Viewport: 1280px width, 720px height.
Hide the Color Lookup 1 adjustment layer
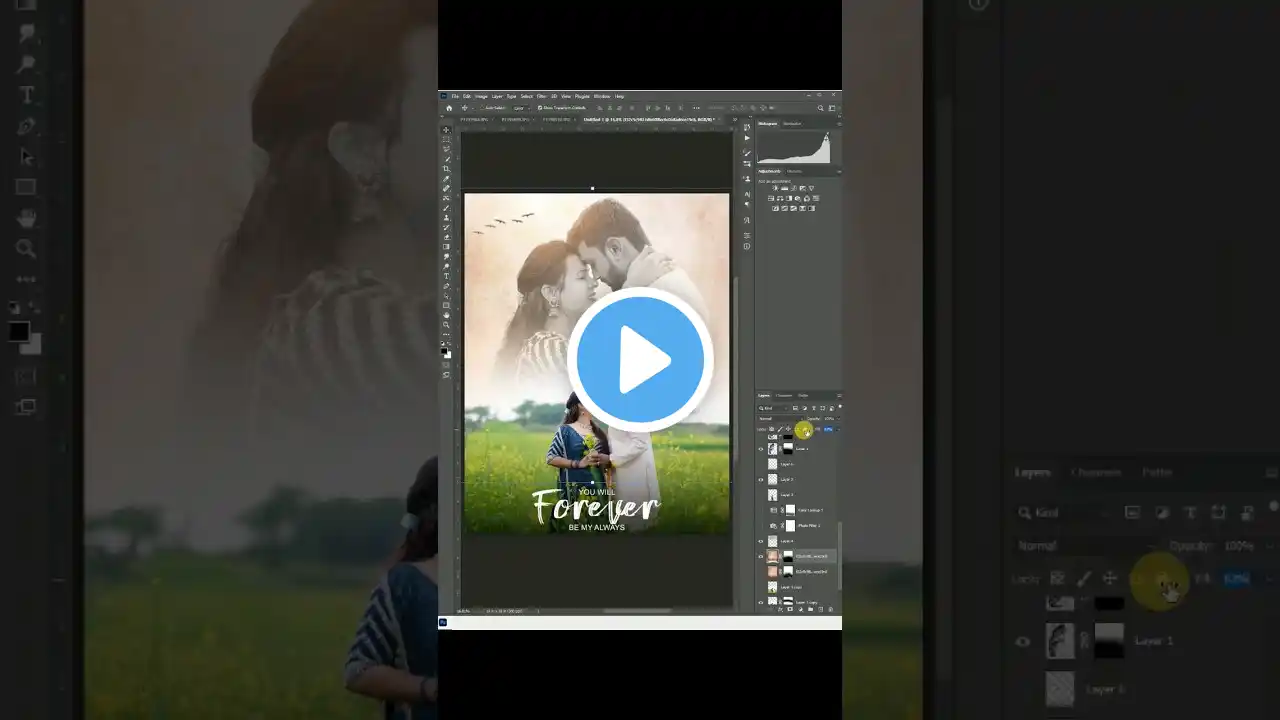tap(761, 510)
